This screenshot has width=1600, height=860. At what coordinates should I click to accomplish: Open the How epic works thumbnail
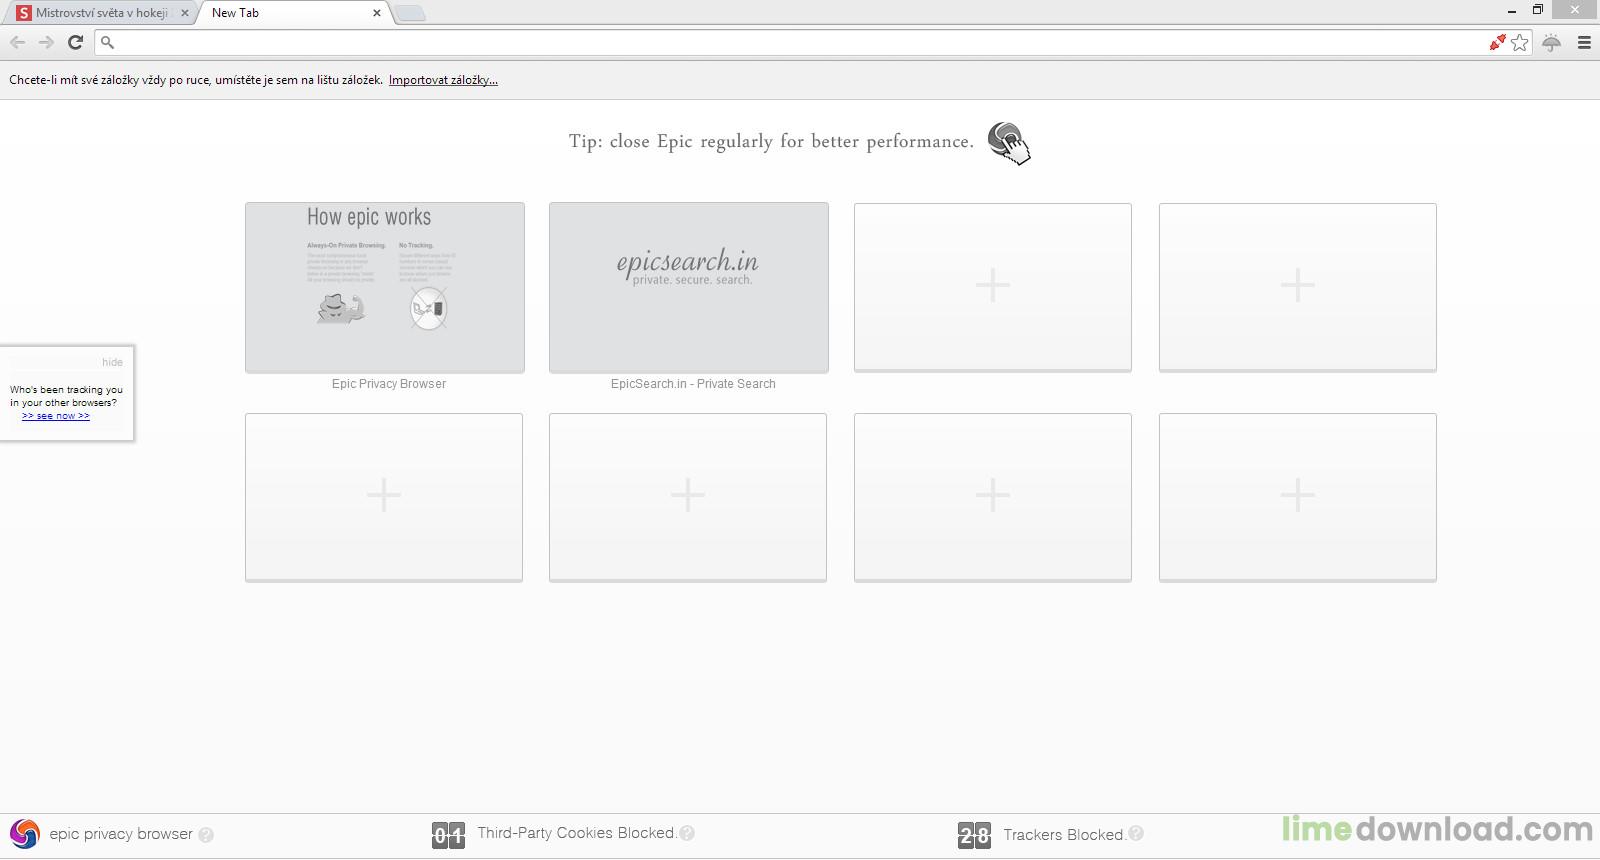(385, 288)
